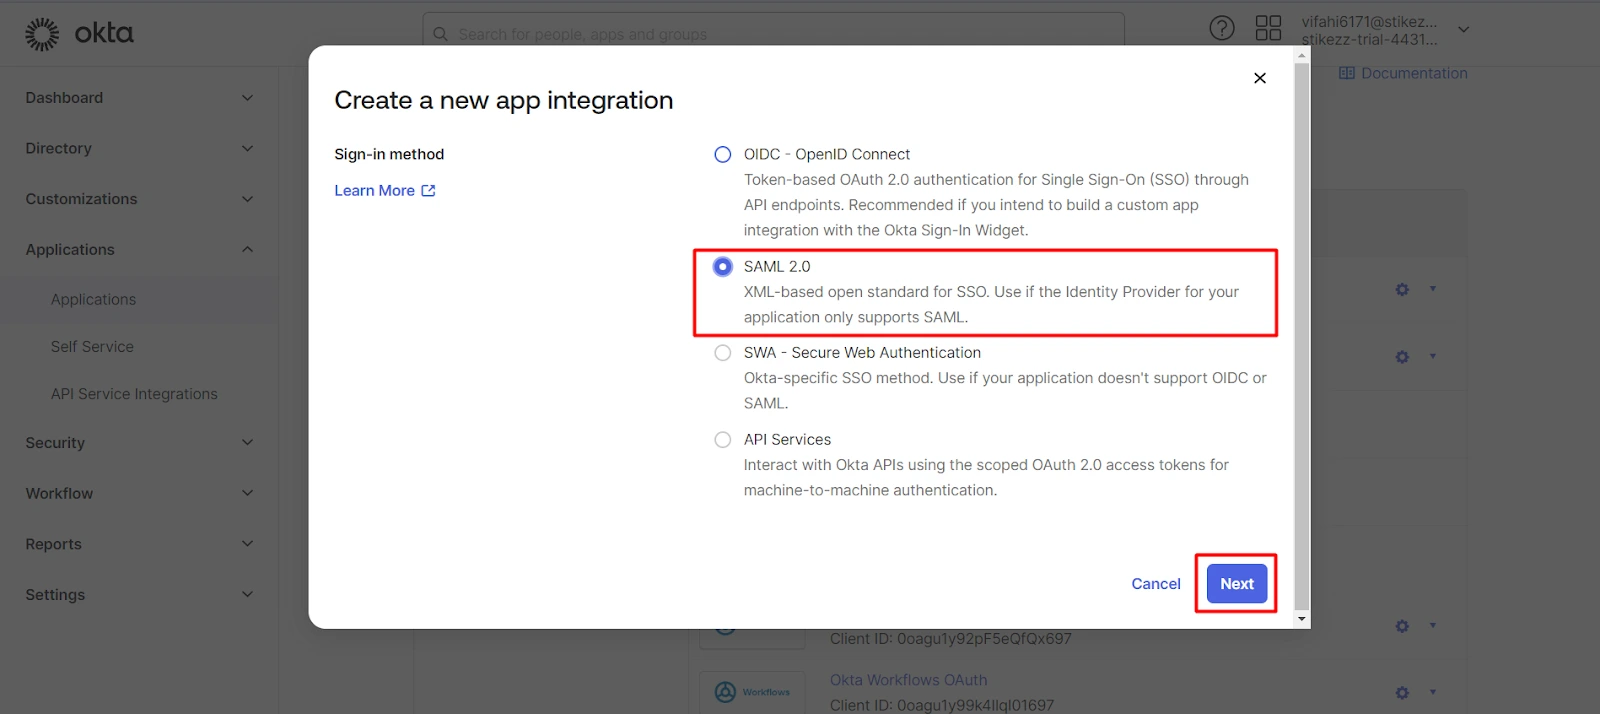Open the apps grid icon
Screen dimensions: 1600x714
pos(1268,28)
